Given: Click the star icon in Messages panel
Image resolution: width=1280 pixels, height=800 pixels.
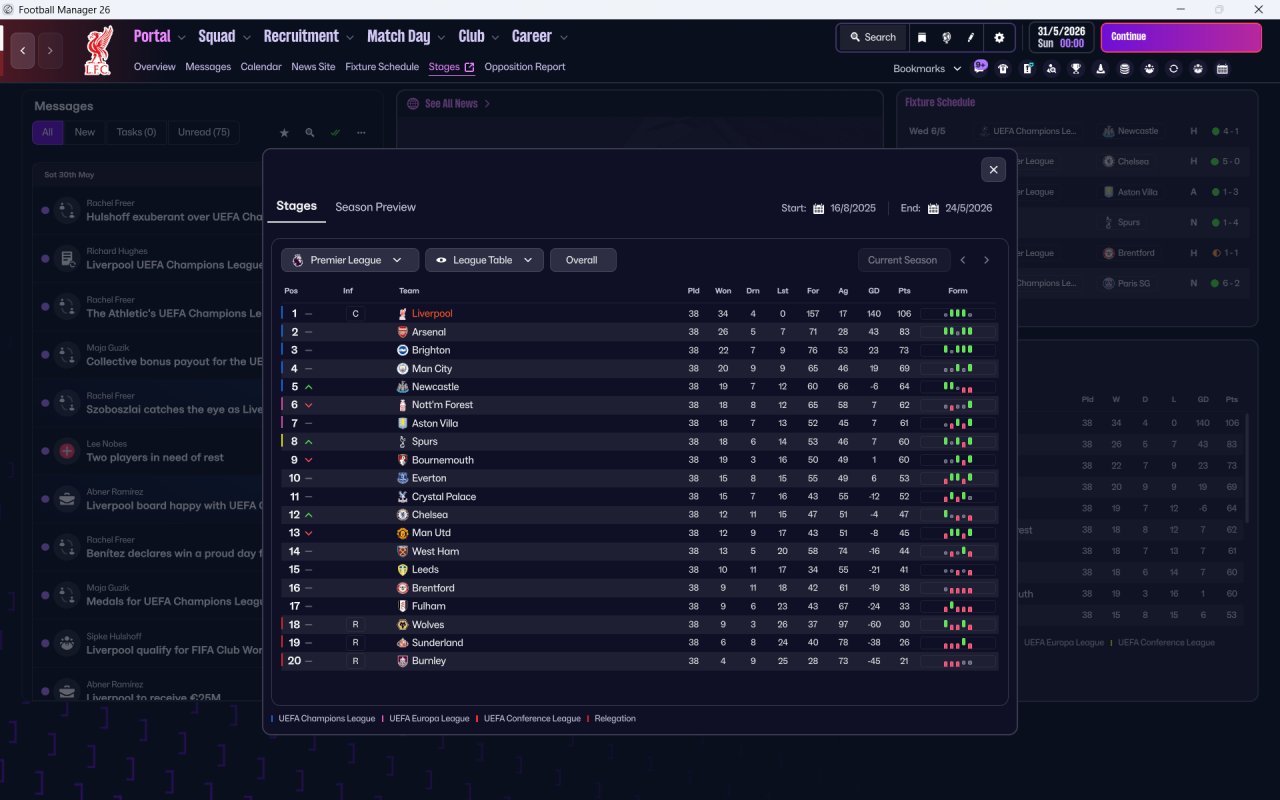Looking at the screenshot, I should click(284, 132).
